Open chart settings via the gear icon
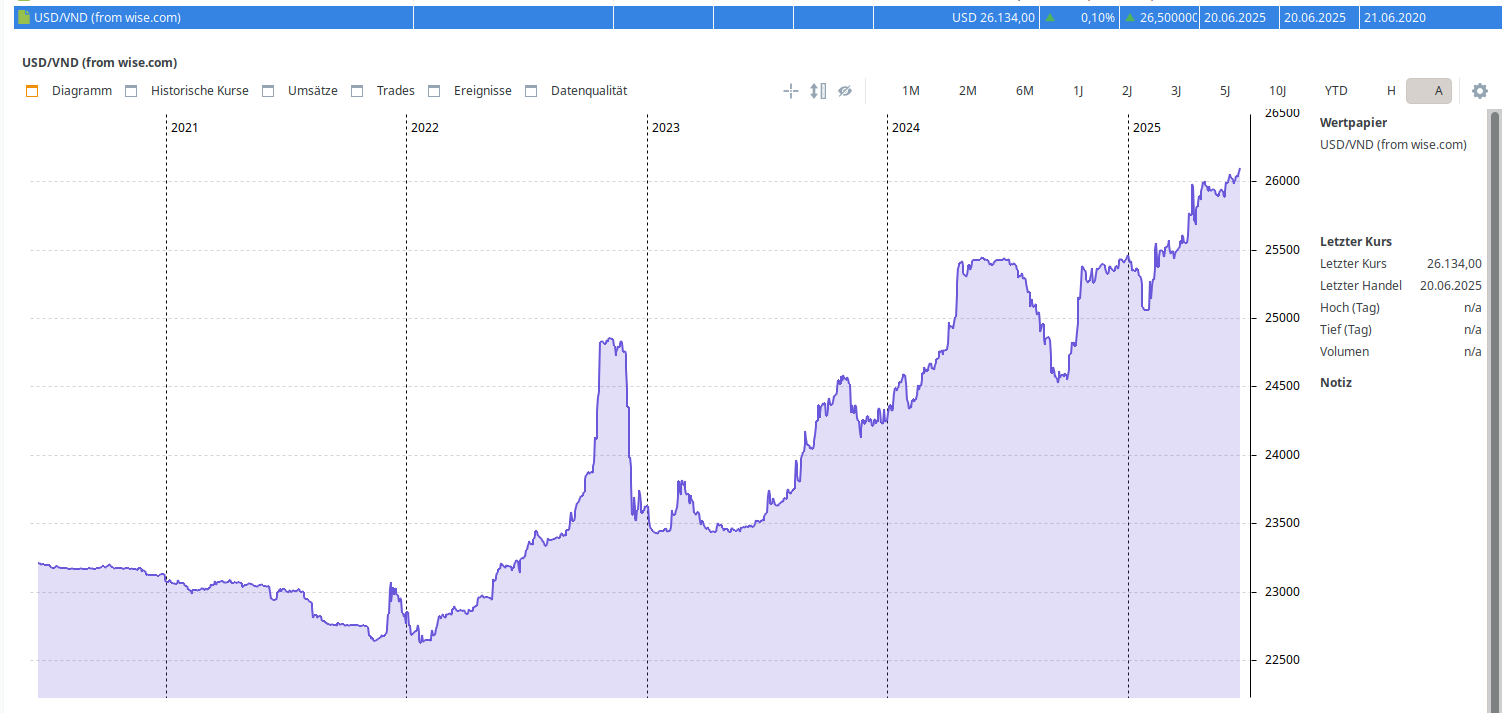This screenshot has width=1502, height=713. (1480, 91)
